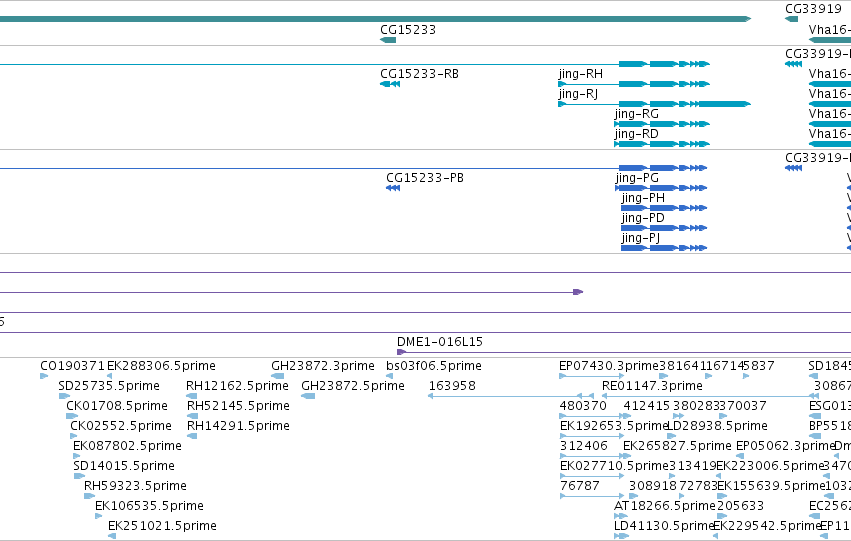Screen dimensions: 851x541
Task: Open the RH59323.5prime EST label
Action: point(135,486)
